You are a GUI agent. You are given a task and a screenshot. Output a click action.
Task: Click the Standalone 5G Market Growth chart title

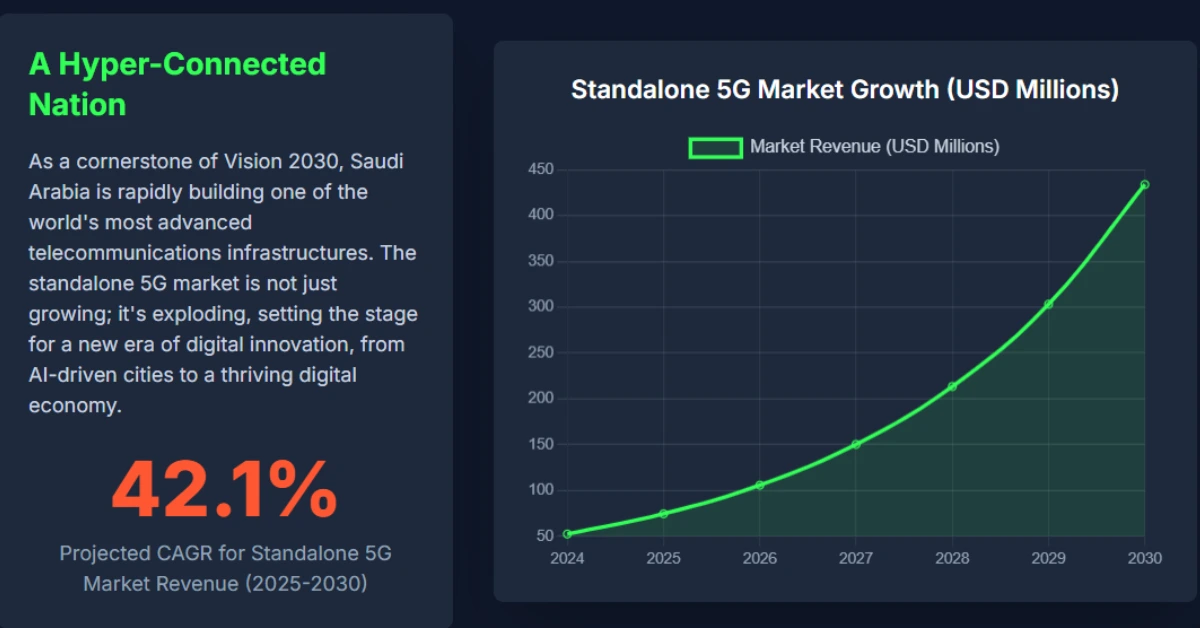pyautogui.click(x=844, y=89)
